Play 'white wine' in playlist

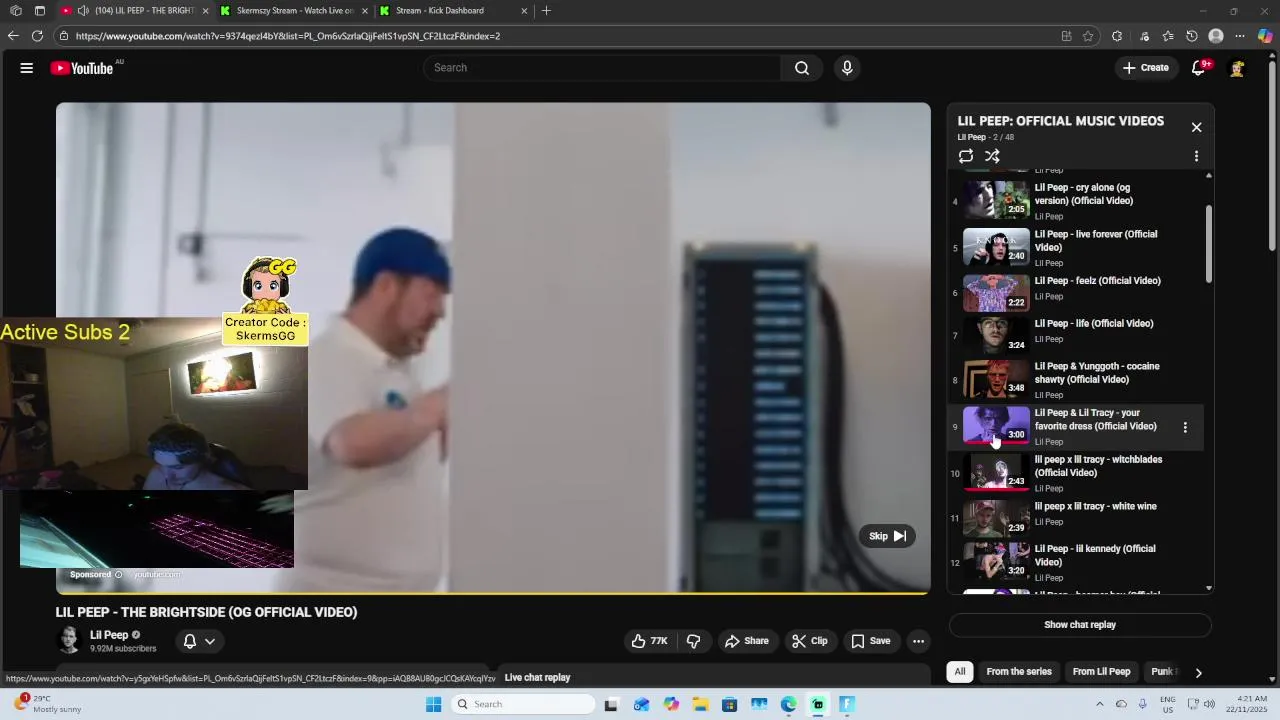[x=1077, y=518]
